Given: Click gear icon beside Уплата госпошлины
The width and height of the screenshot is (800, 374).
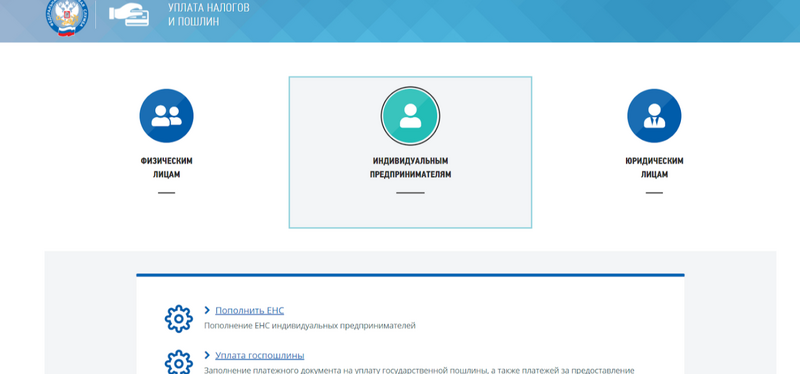Looking at the screenshot, I should coord(179,362).
